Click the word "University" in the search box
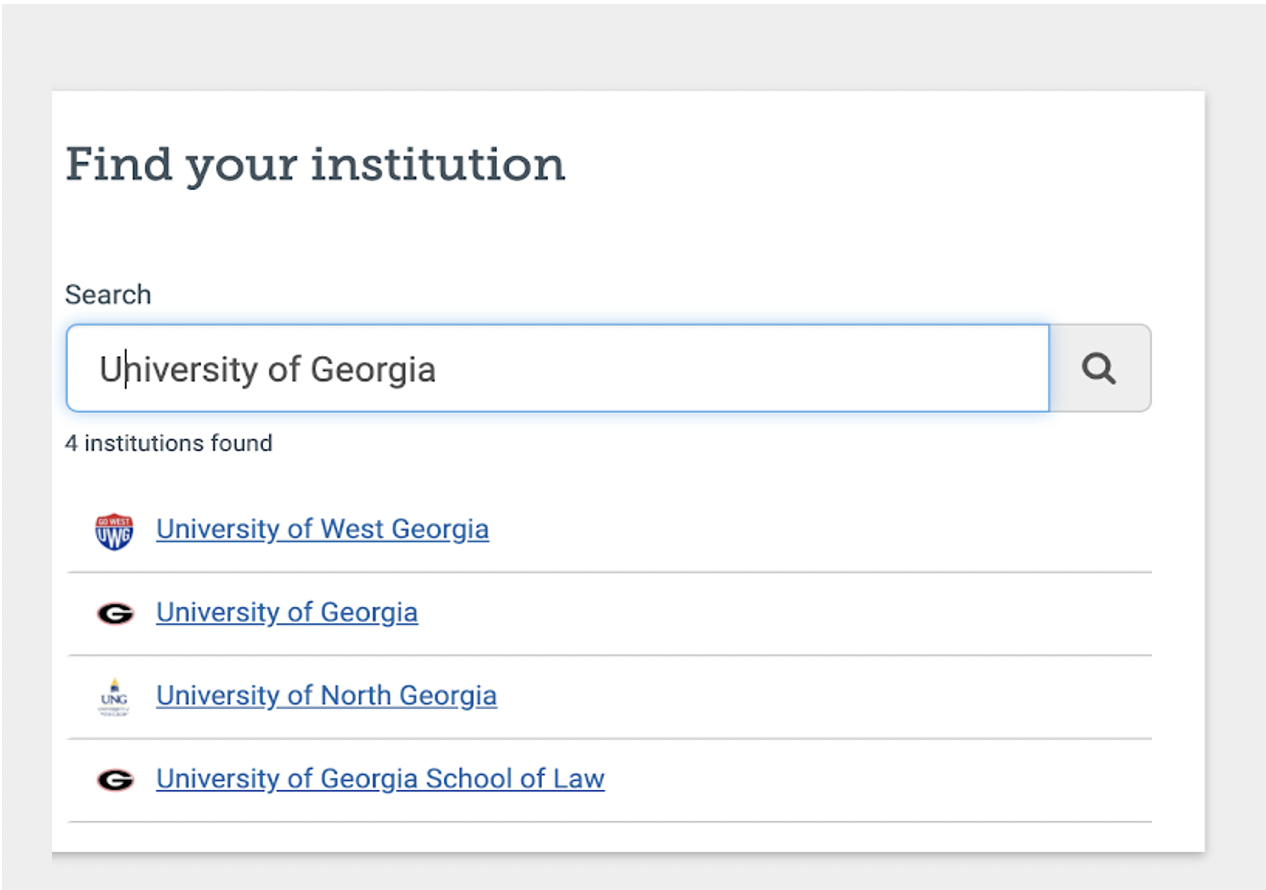1266x890 pixels. tap(179, 369)
